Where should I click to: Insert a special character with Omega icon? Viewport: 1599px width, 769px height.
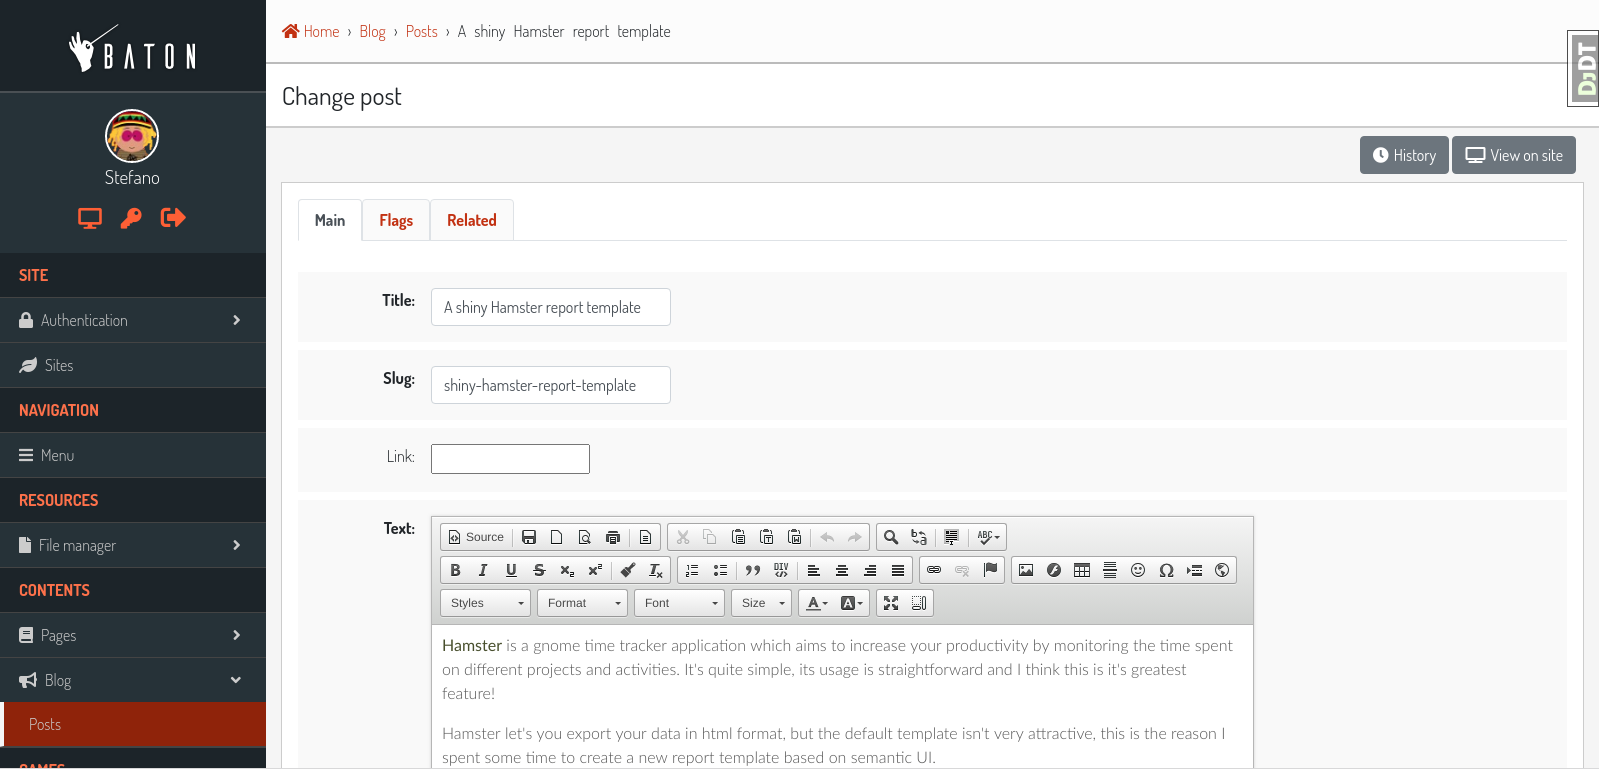[x=1166, y=570]
